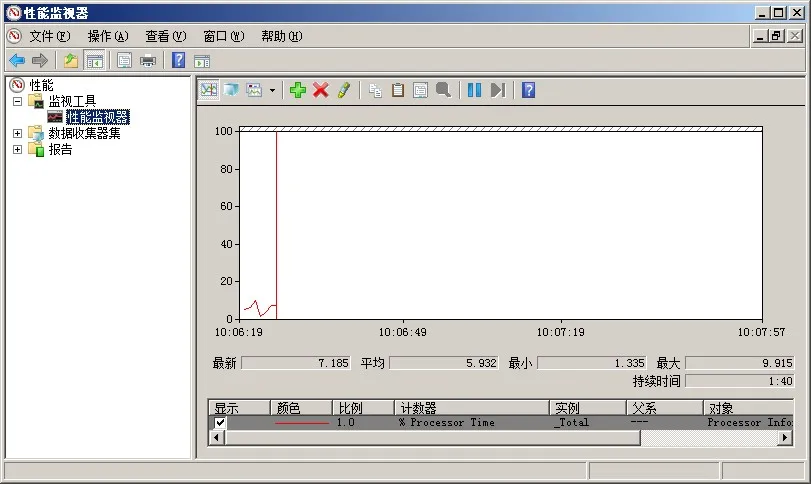The height and width of the screenshot is (484, 811).
Task: Open the 查看(V) menu
Action: (165, 36)
